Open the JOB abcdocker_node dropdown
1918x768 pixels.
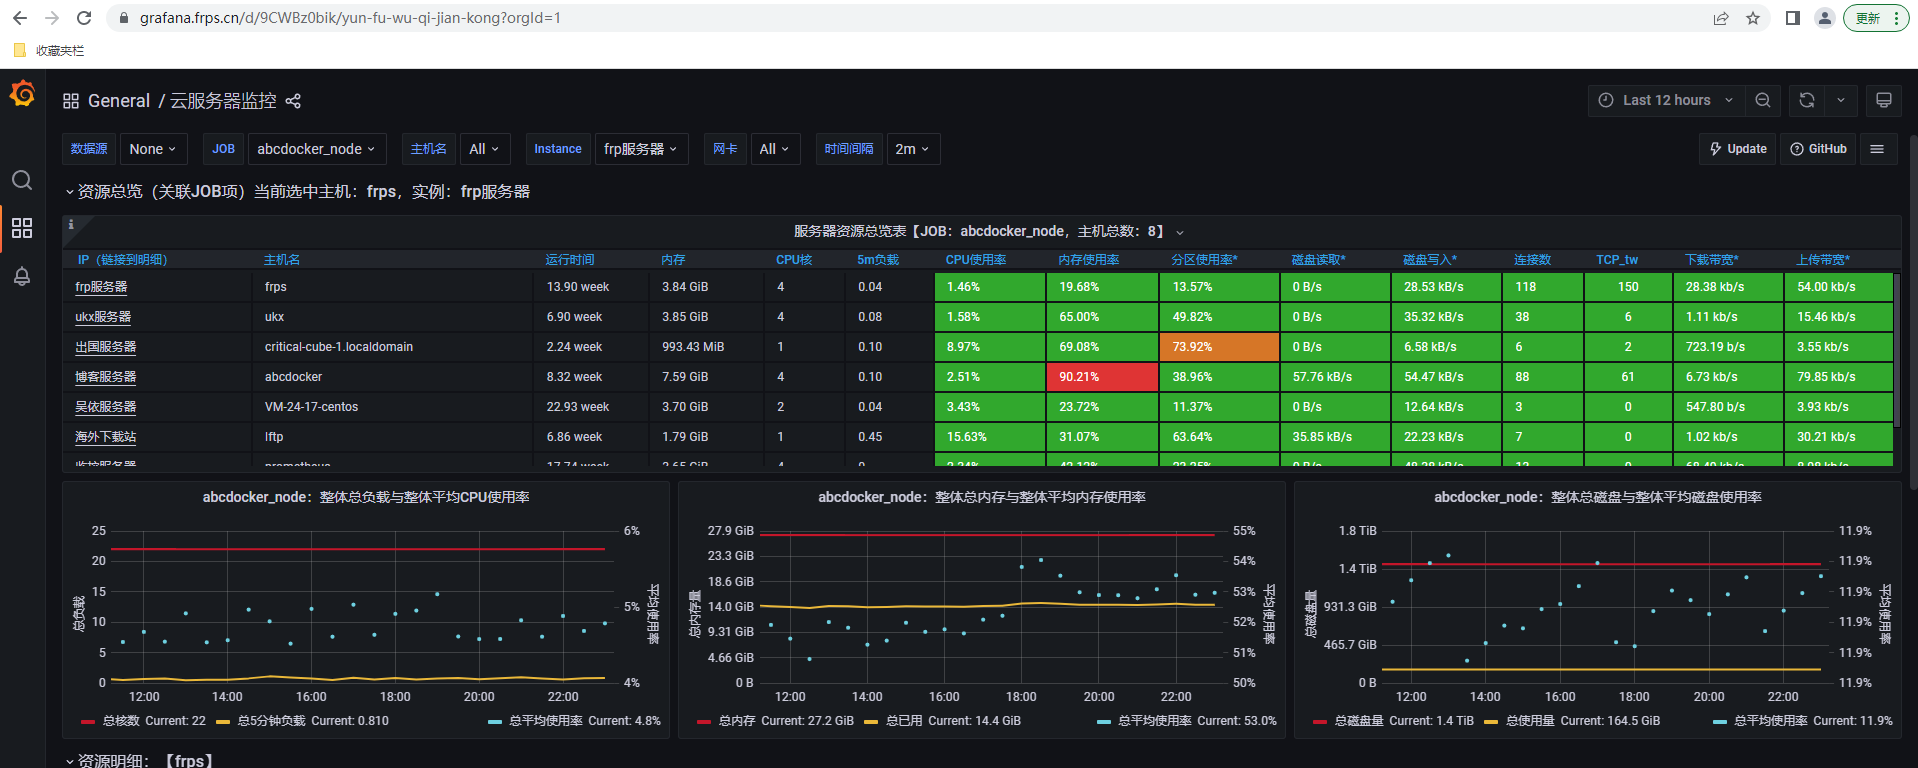316,149
